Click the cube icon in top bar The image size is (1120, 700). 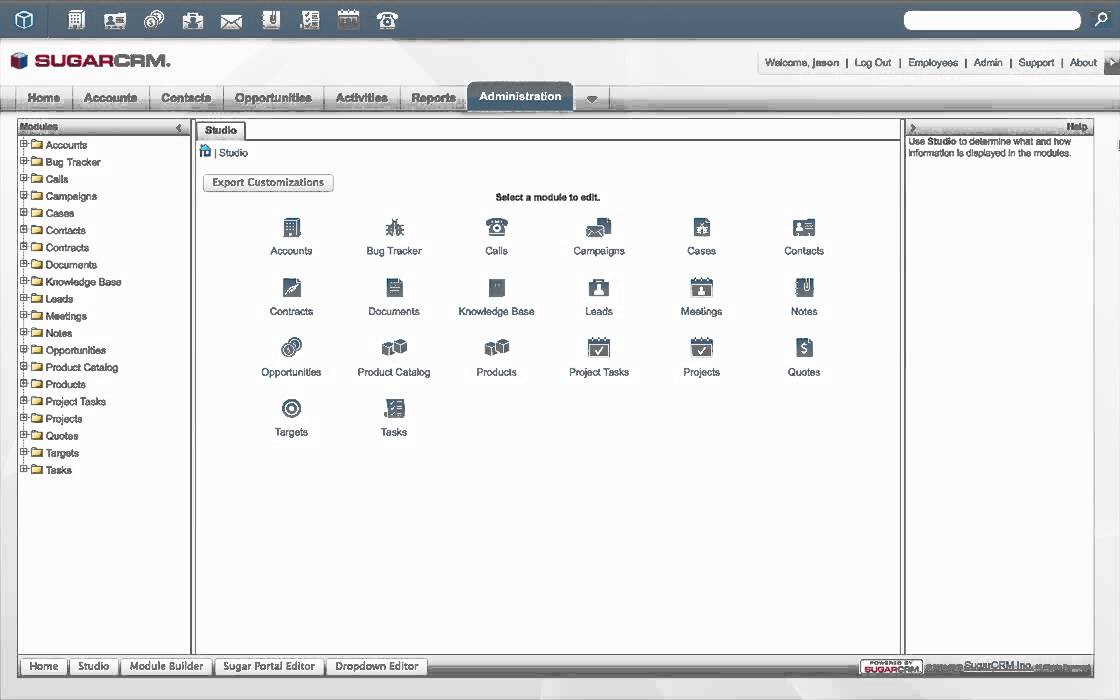[24, 20]
